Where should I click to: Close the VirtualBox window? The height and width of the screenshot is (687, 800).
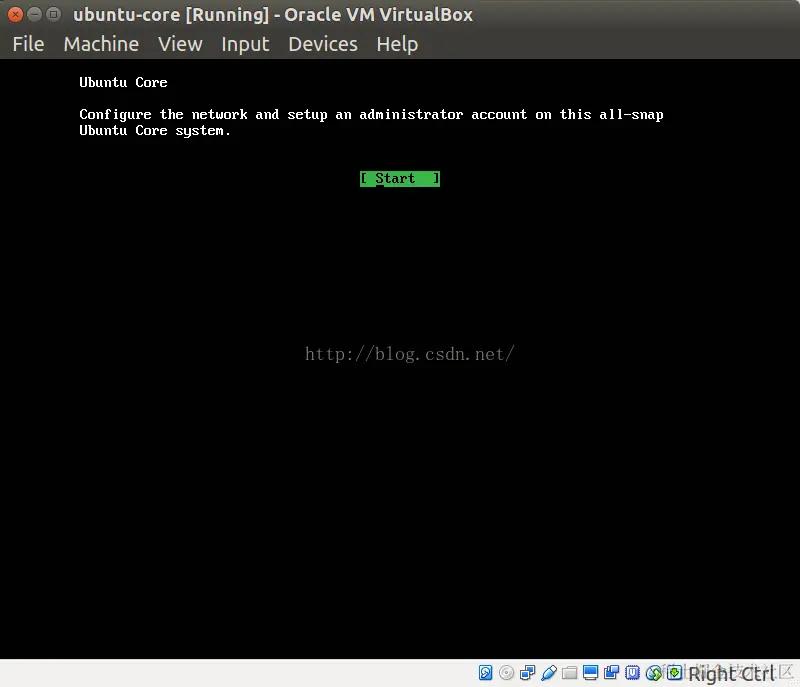click(15, 14)
